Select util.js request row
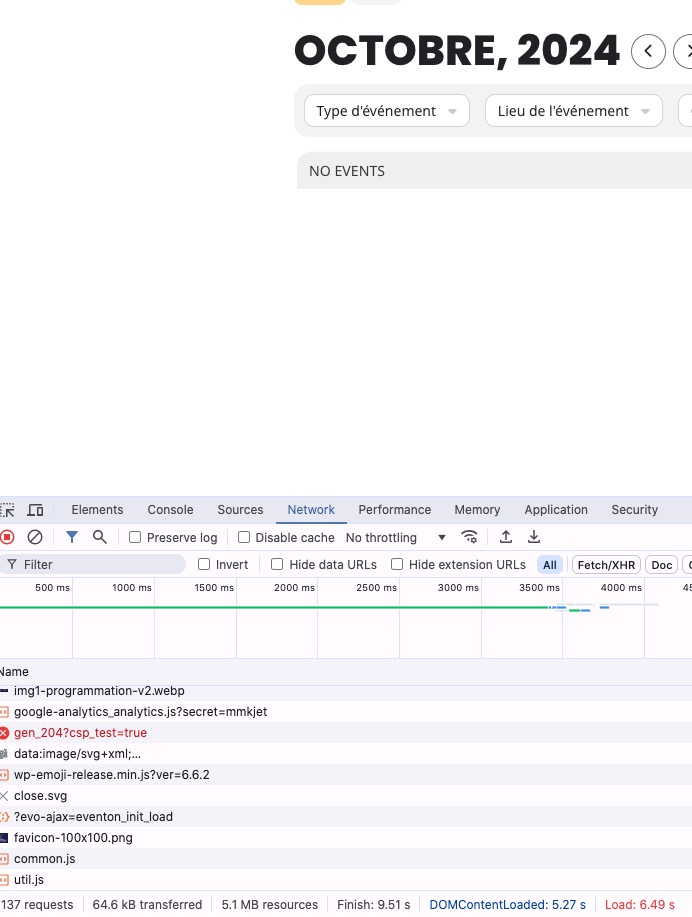This screenshot has width=692, height=917. [x=346, y=880]
